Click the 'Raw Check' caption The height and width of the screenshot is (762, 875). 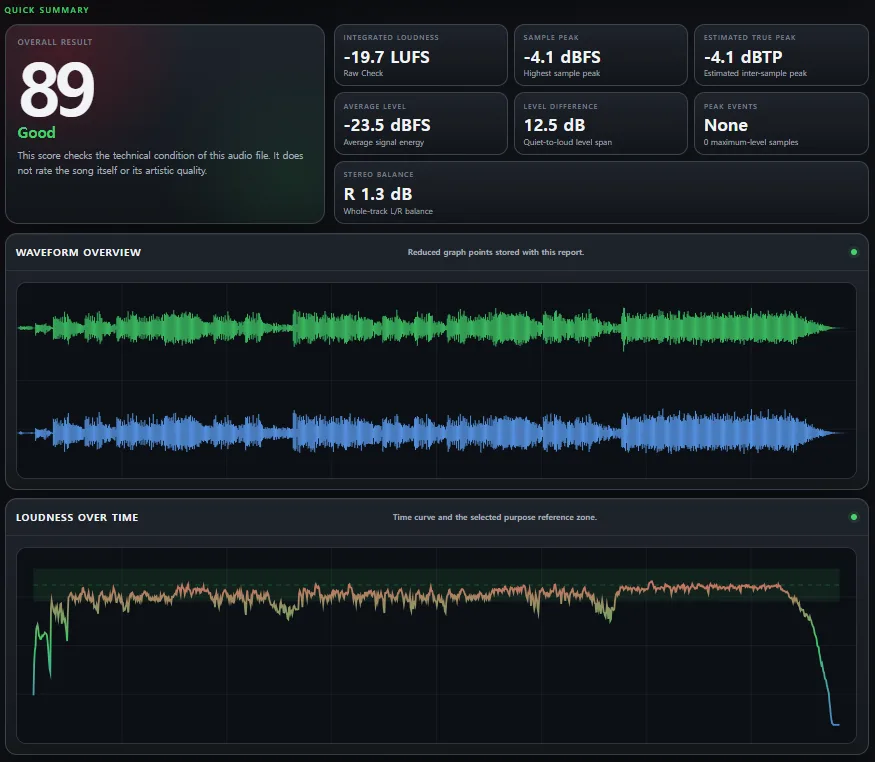(x=363, y=73)
